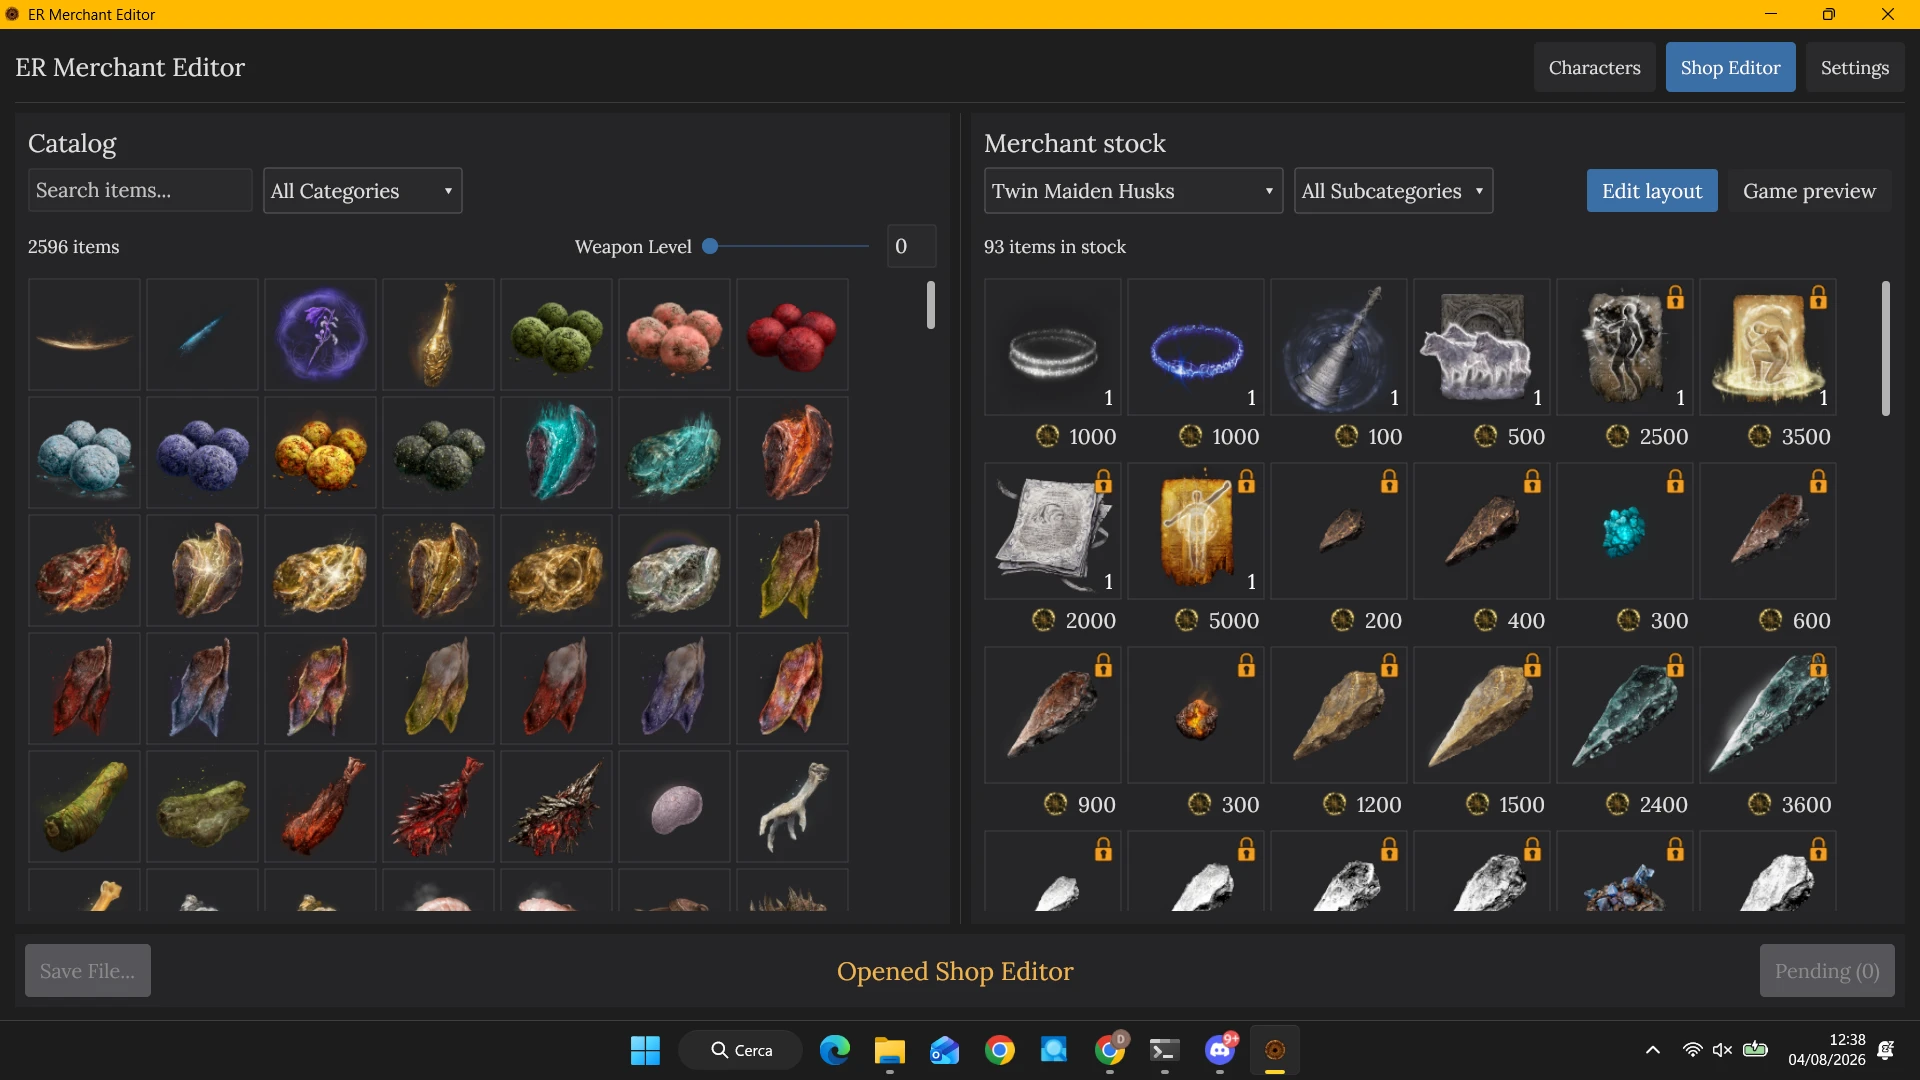Click the Merchant stock scrollbar

tap(1886, 348)
